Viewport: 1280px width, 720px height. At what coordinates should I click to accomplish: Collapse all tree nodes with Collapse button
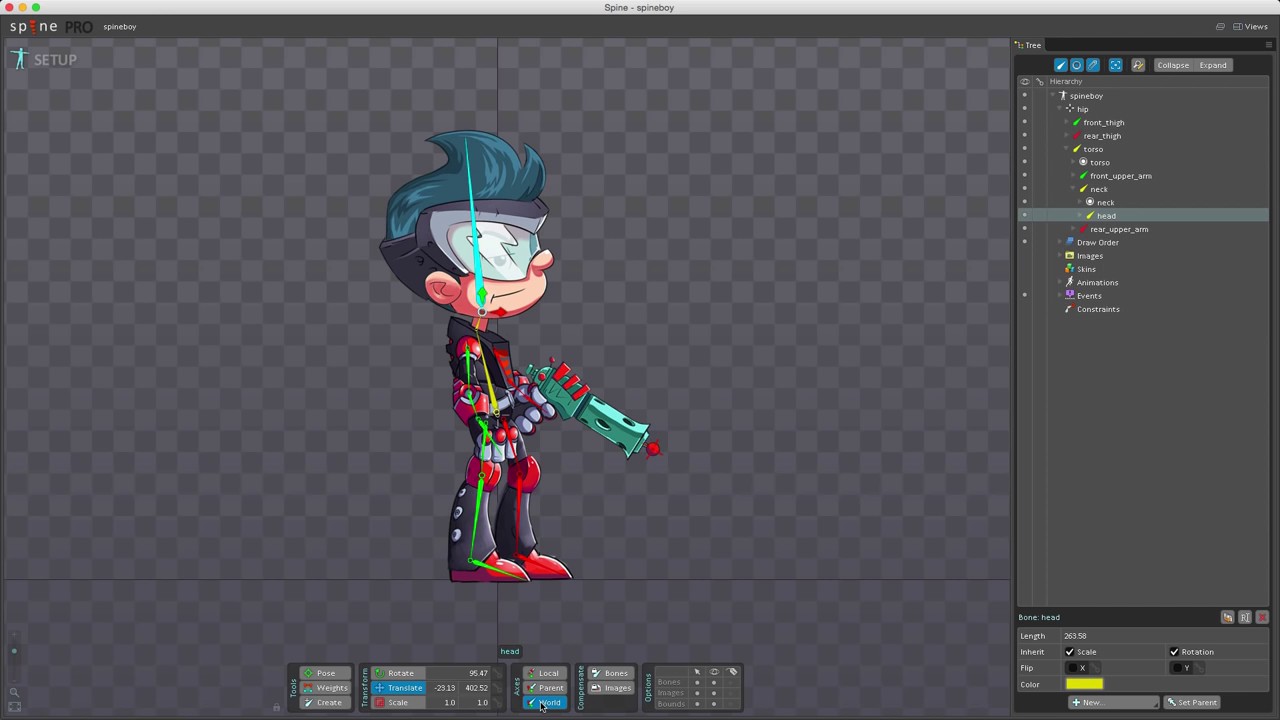click(x=1173, y=65)
